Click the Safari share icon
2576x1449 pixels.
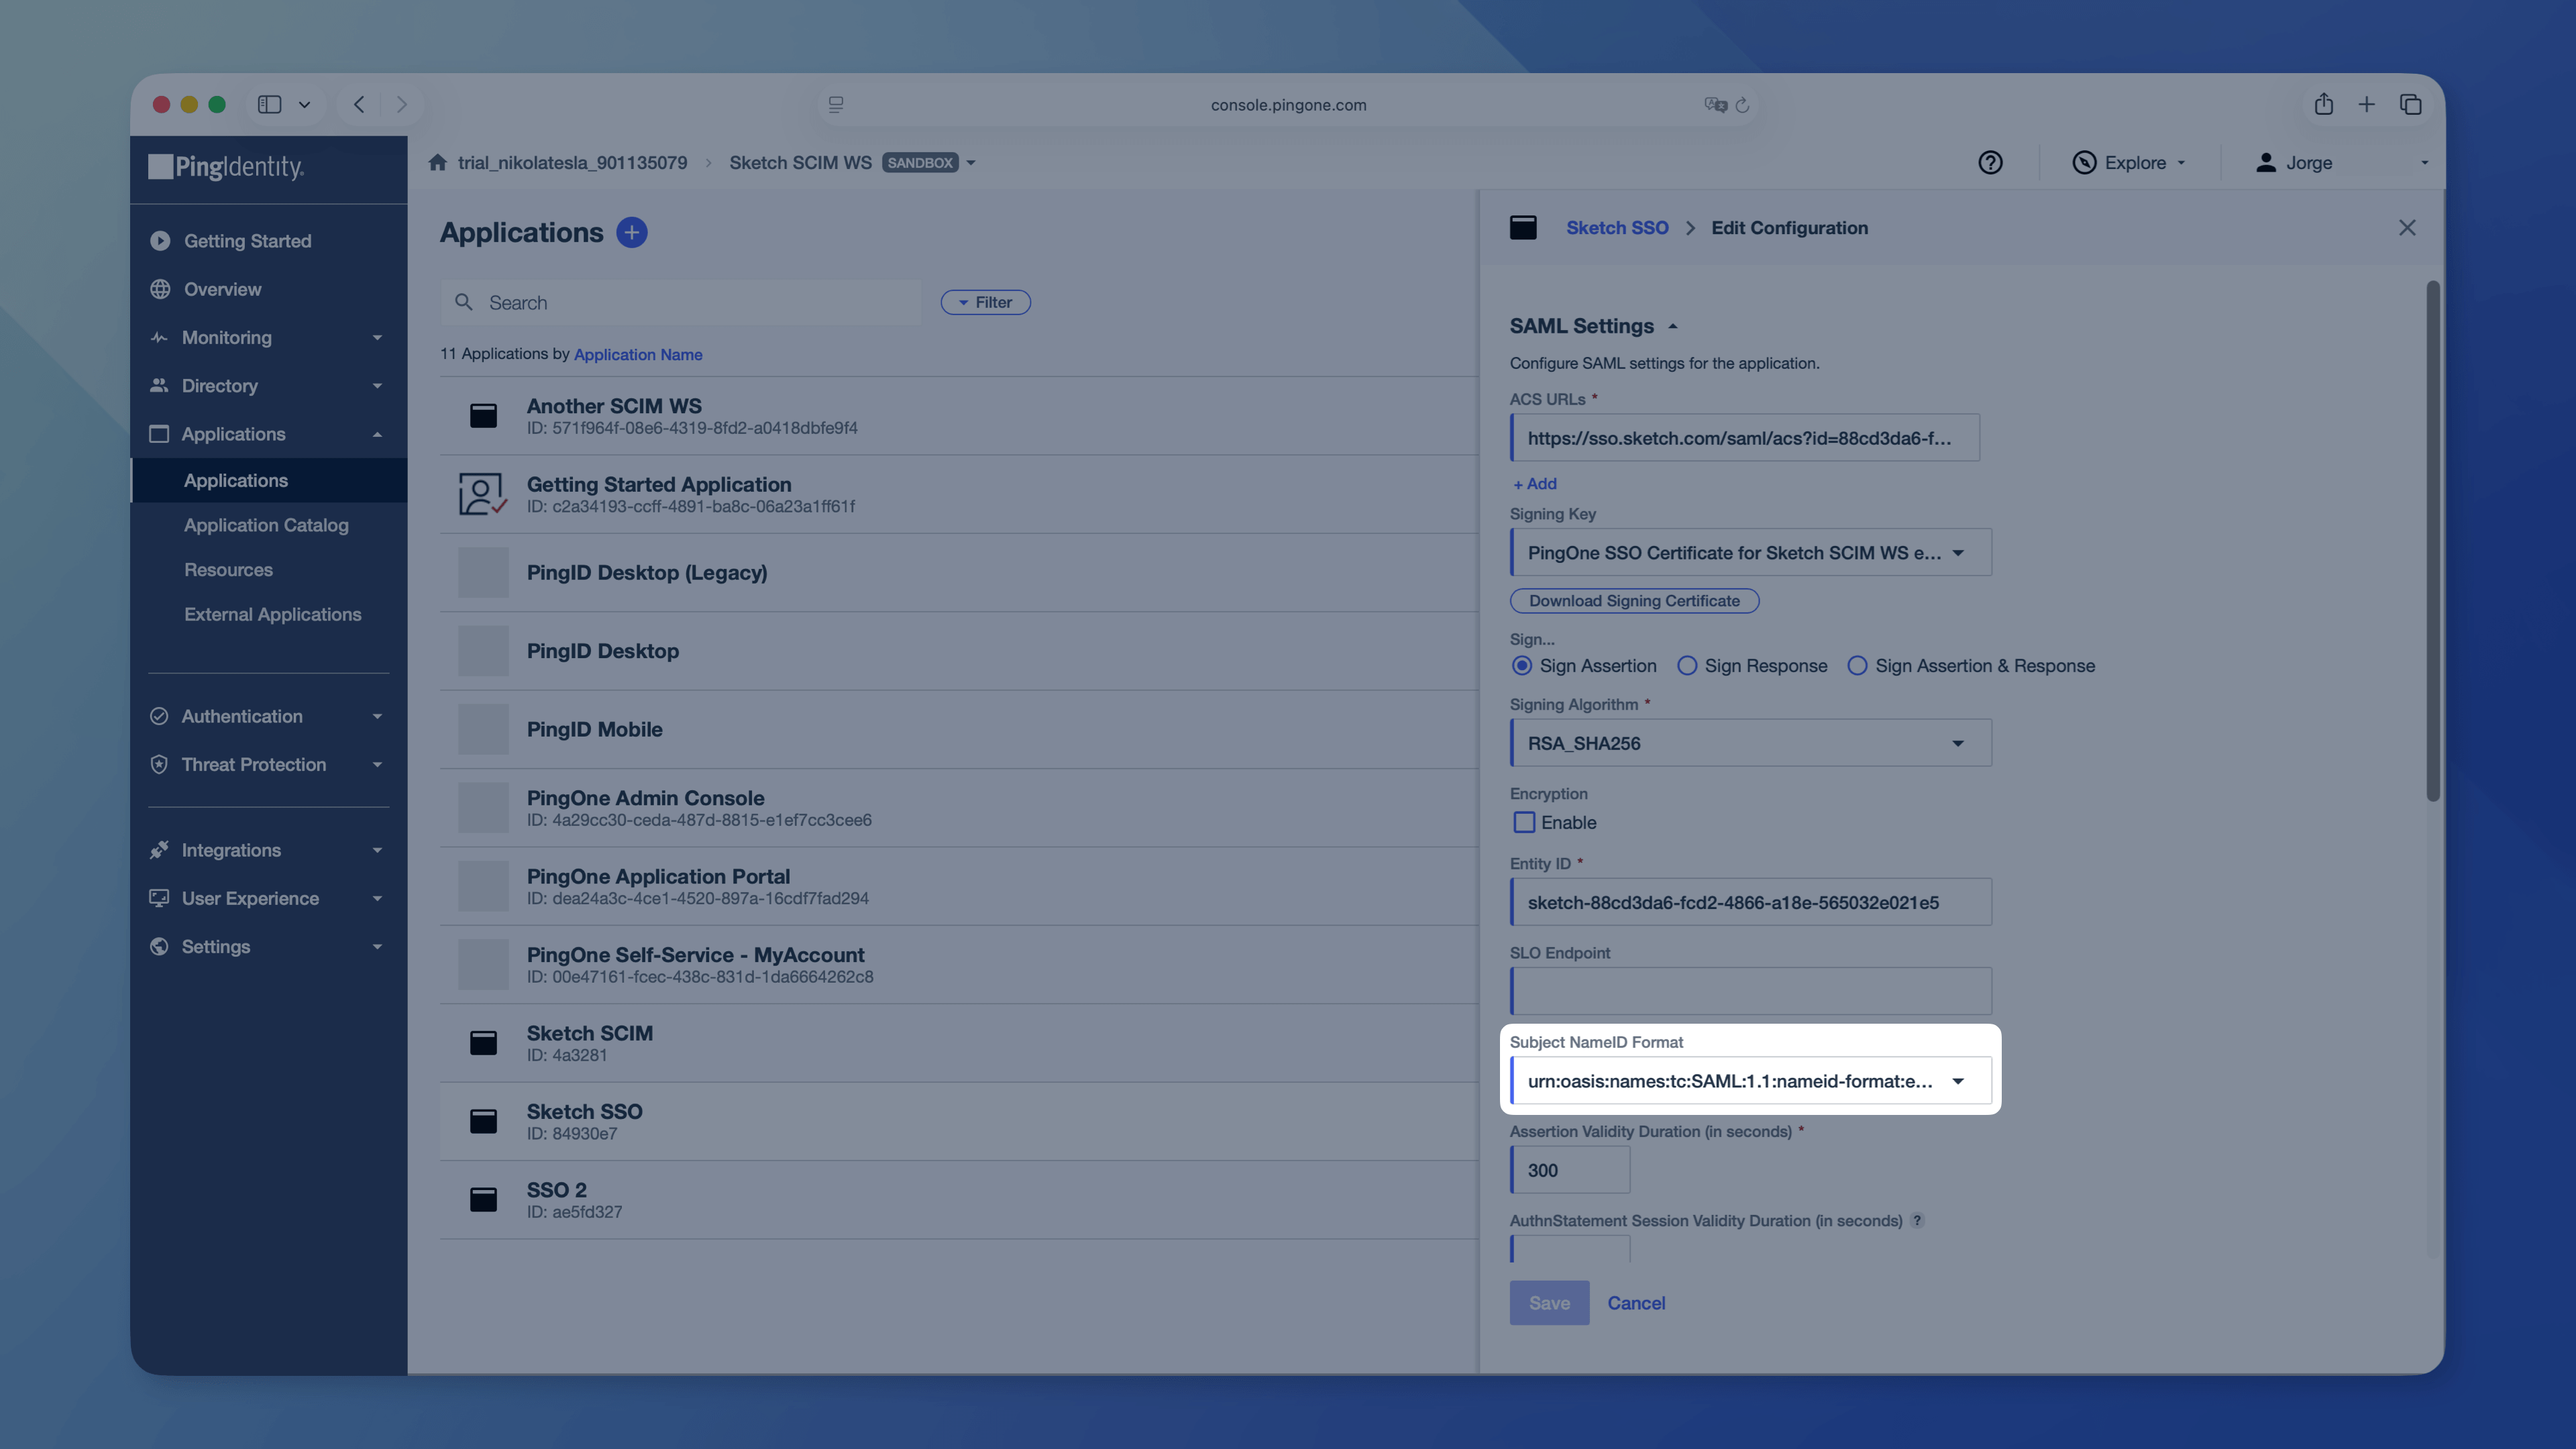tap(2323, 104)
